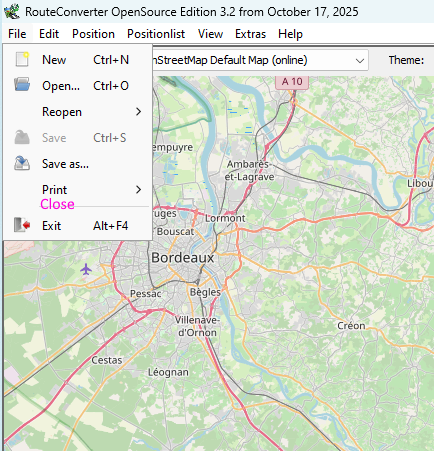Open the Edit menu
The width and height of the screenshot is (434, 451).
tap(49, 34)
